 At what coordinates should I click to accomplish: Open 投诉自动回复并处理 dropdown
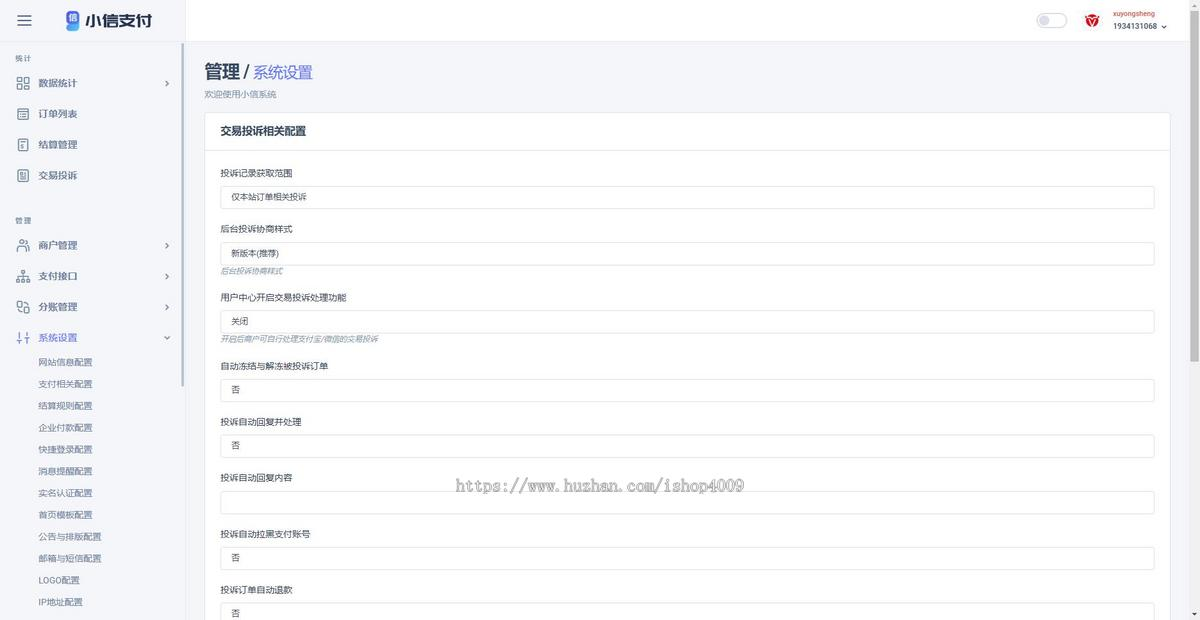[687, 446]
